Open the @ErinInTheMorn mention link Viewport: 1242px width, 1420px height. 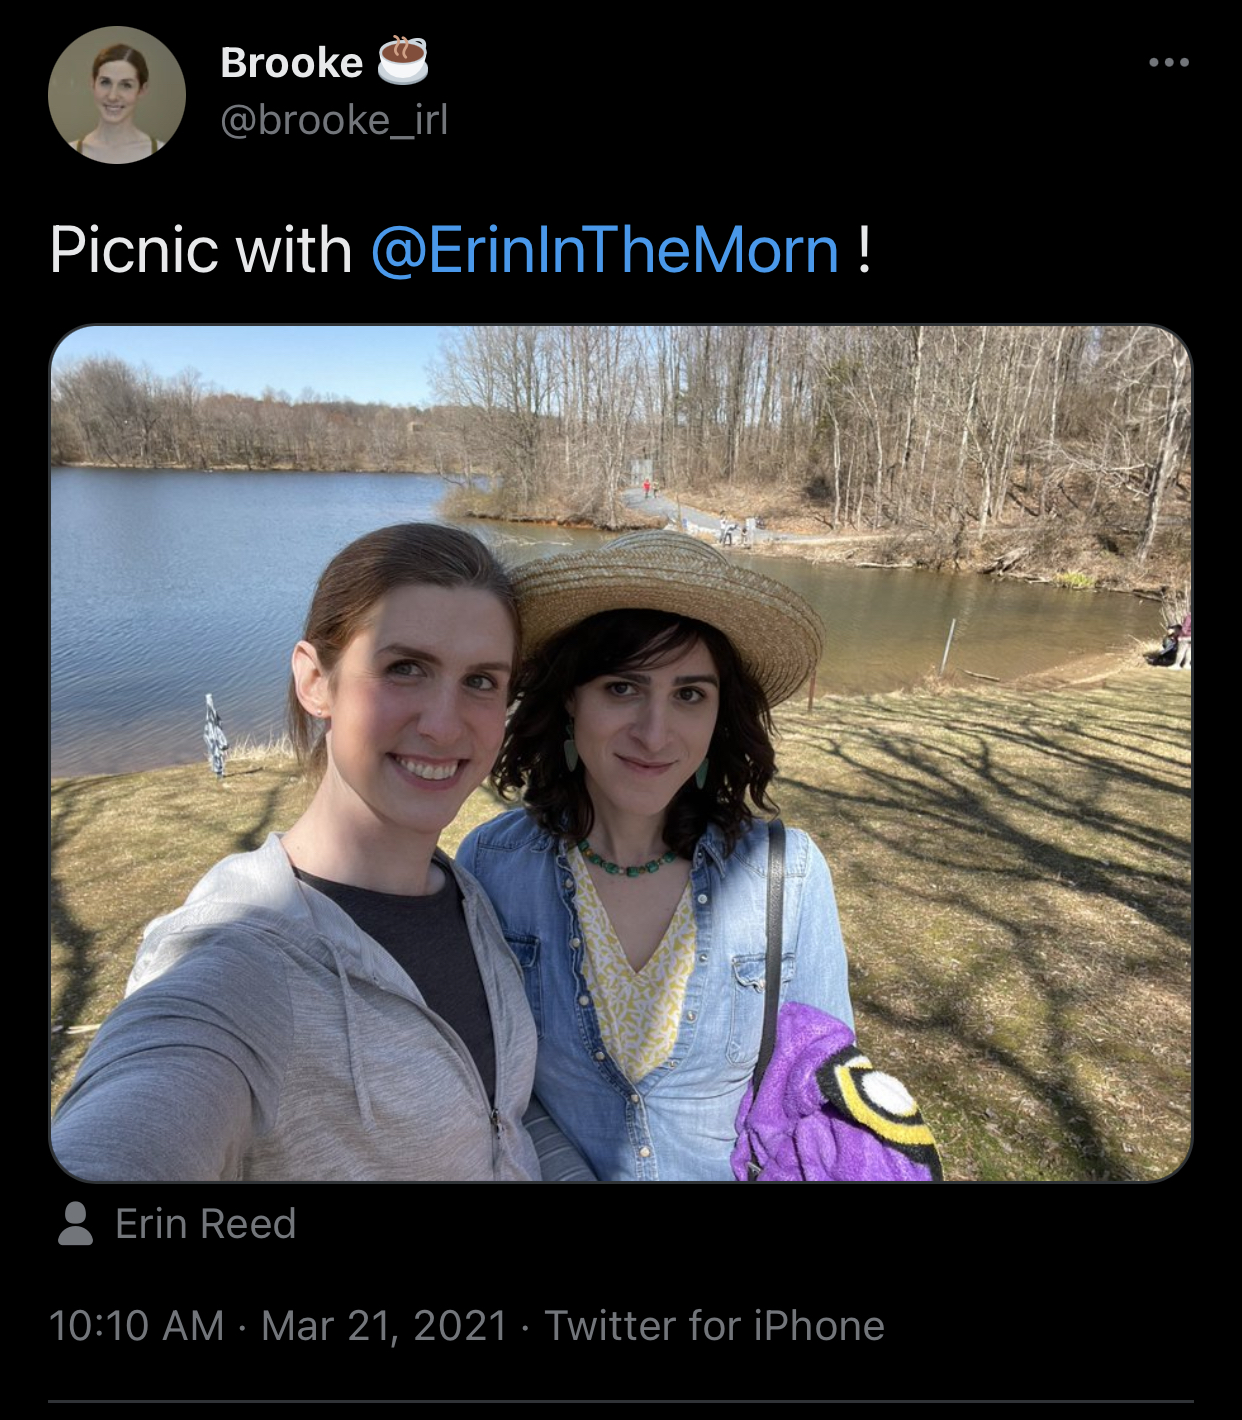(x=604, y=250)
